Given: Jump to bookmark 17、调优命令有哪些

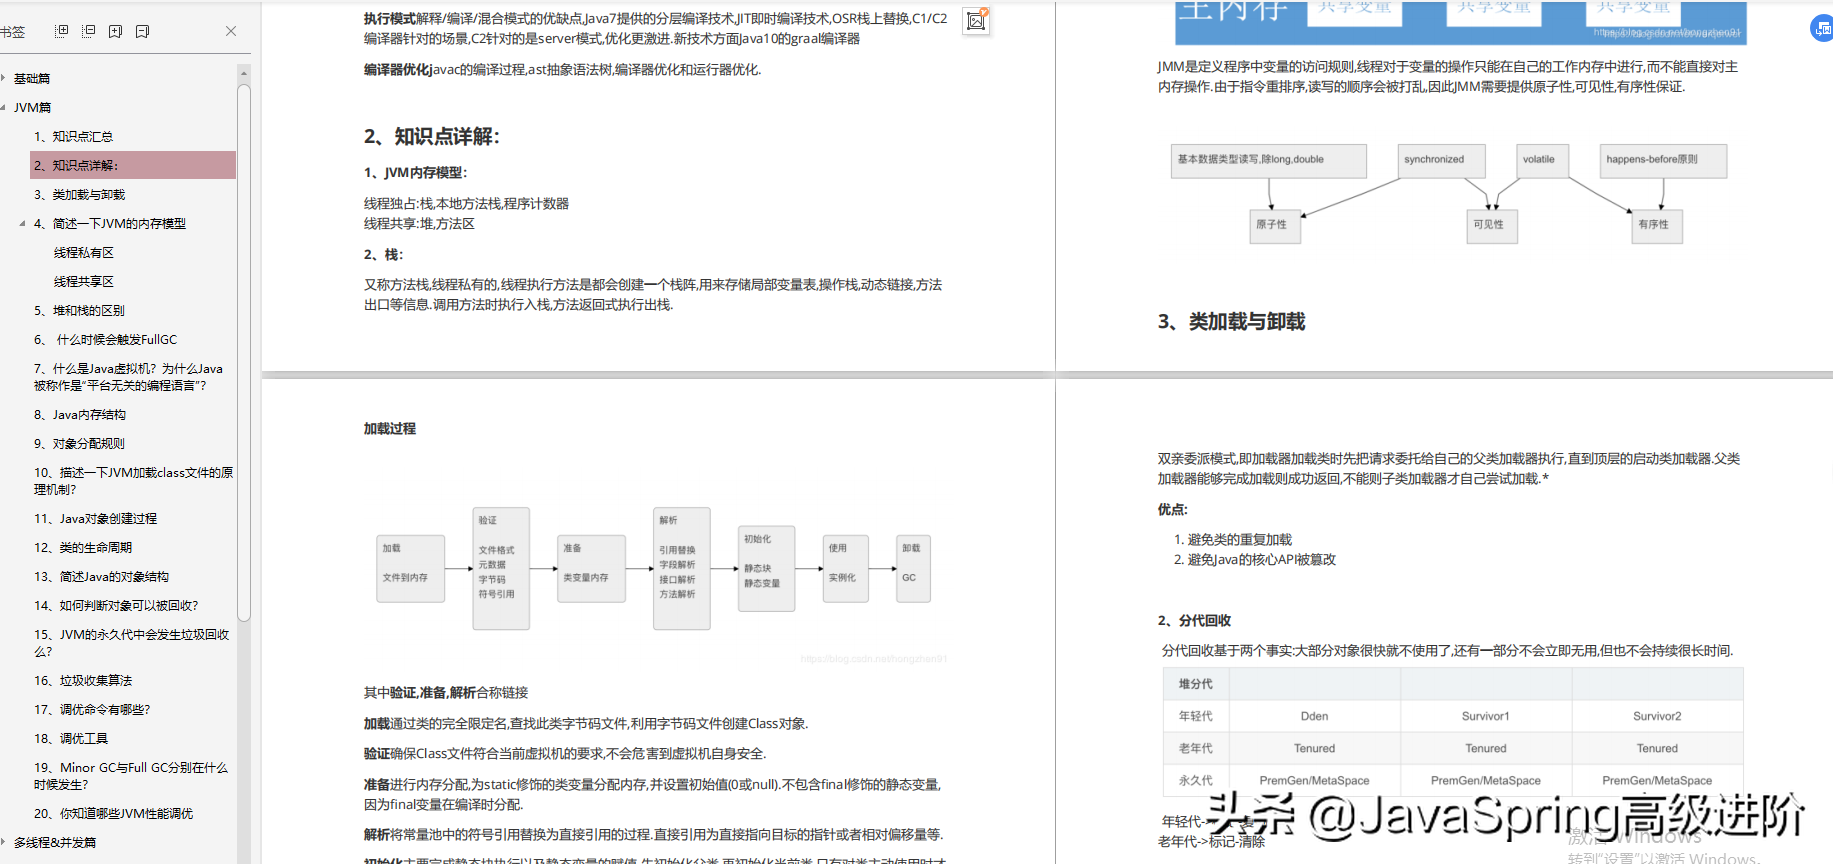Looking at the screenshot, I should (92, 709).
